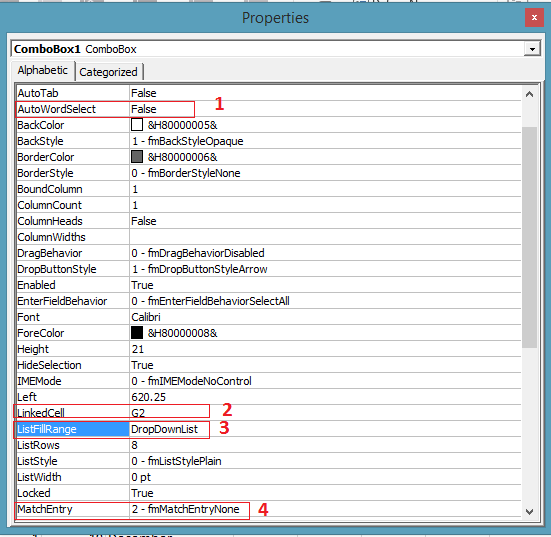This screenshot has height=537, width=551.
Task: Click the fmBackStyleOpaque value
Action: pos(188,141)
